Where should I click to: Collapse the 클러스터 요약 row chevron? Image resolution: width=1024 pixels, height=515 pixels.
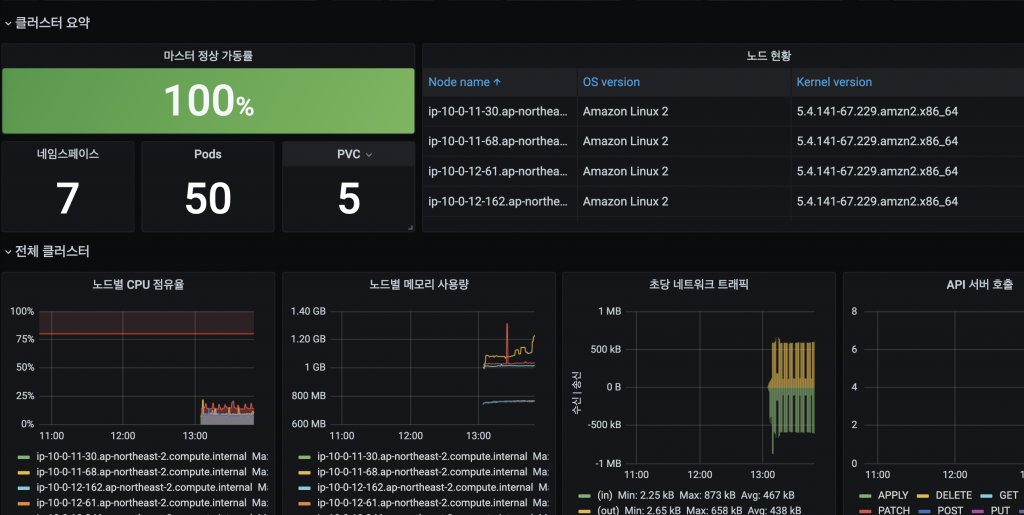click(8, 22)
